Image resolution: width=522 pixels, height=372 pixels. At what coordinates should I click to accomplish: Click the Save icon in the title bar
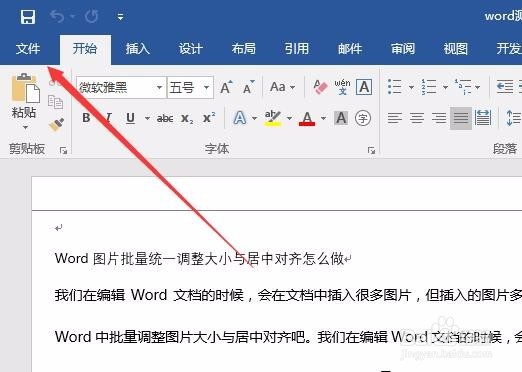click(x=28, y=16)
